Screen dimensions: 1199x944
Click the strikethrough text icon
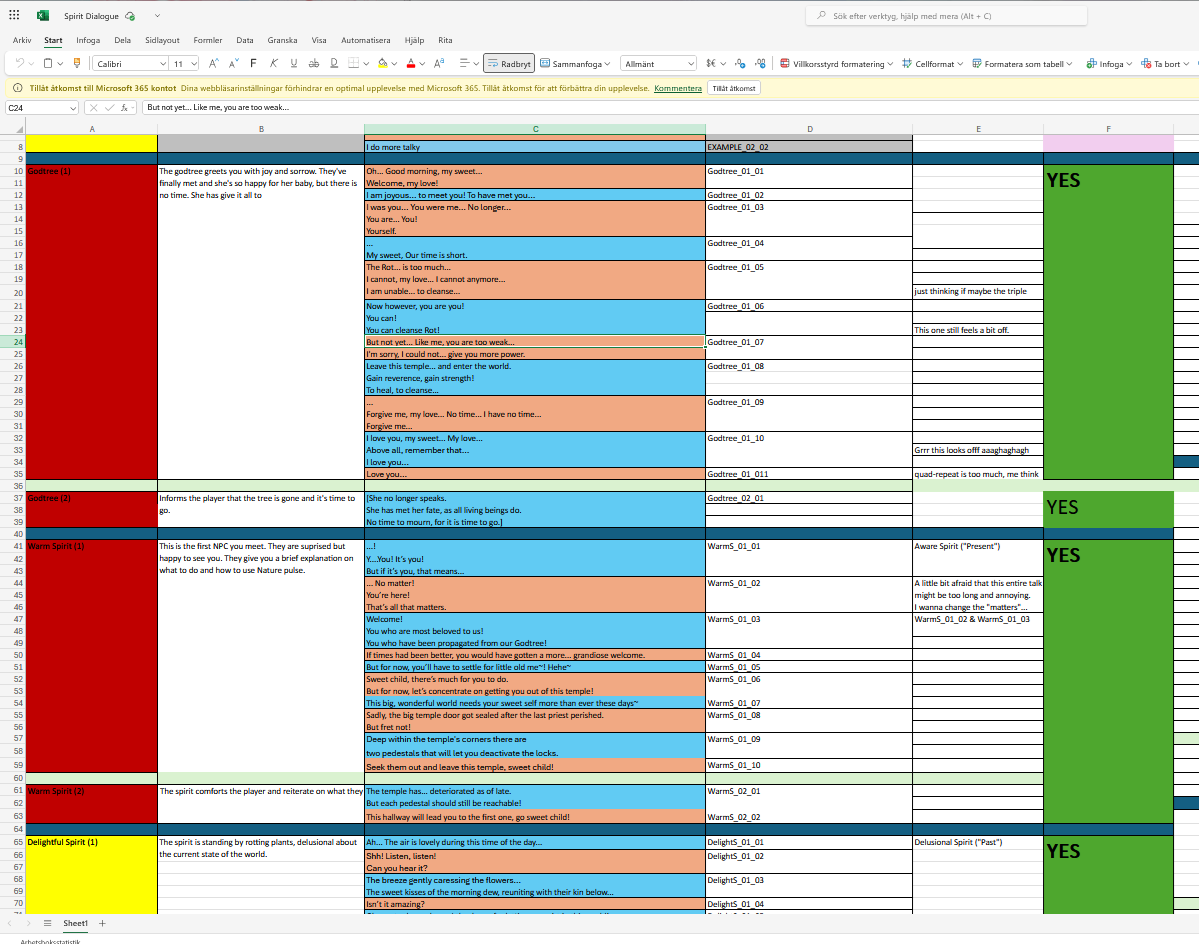314,63
